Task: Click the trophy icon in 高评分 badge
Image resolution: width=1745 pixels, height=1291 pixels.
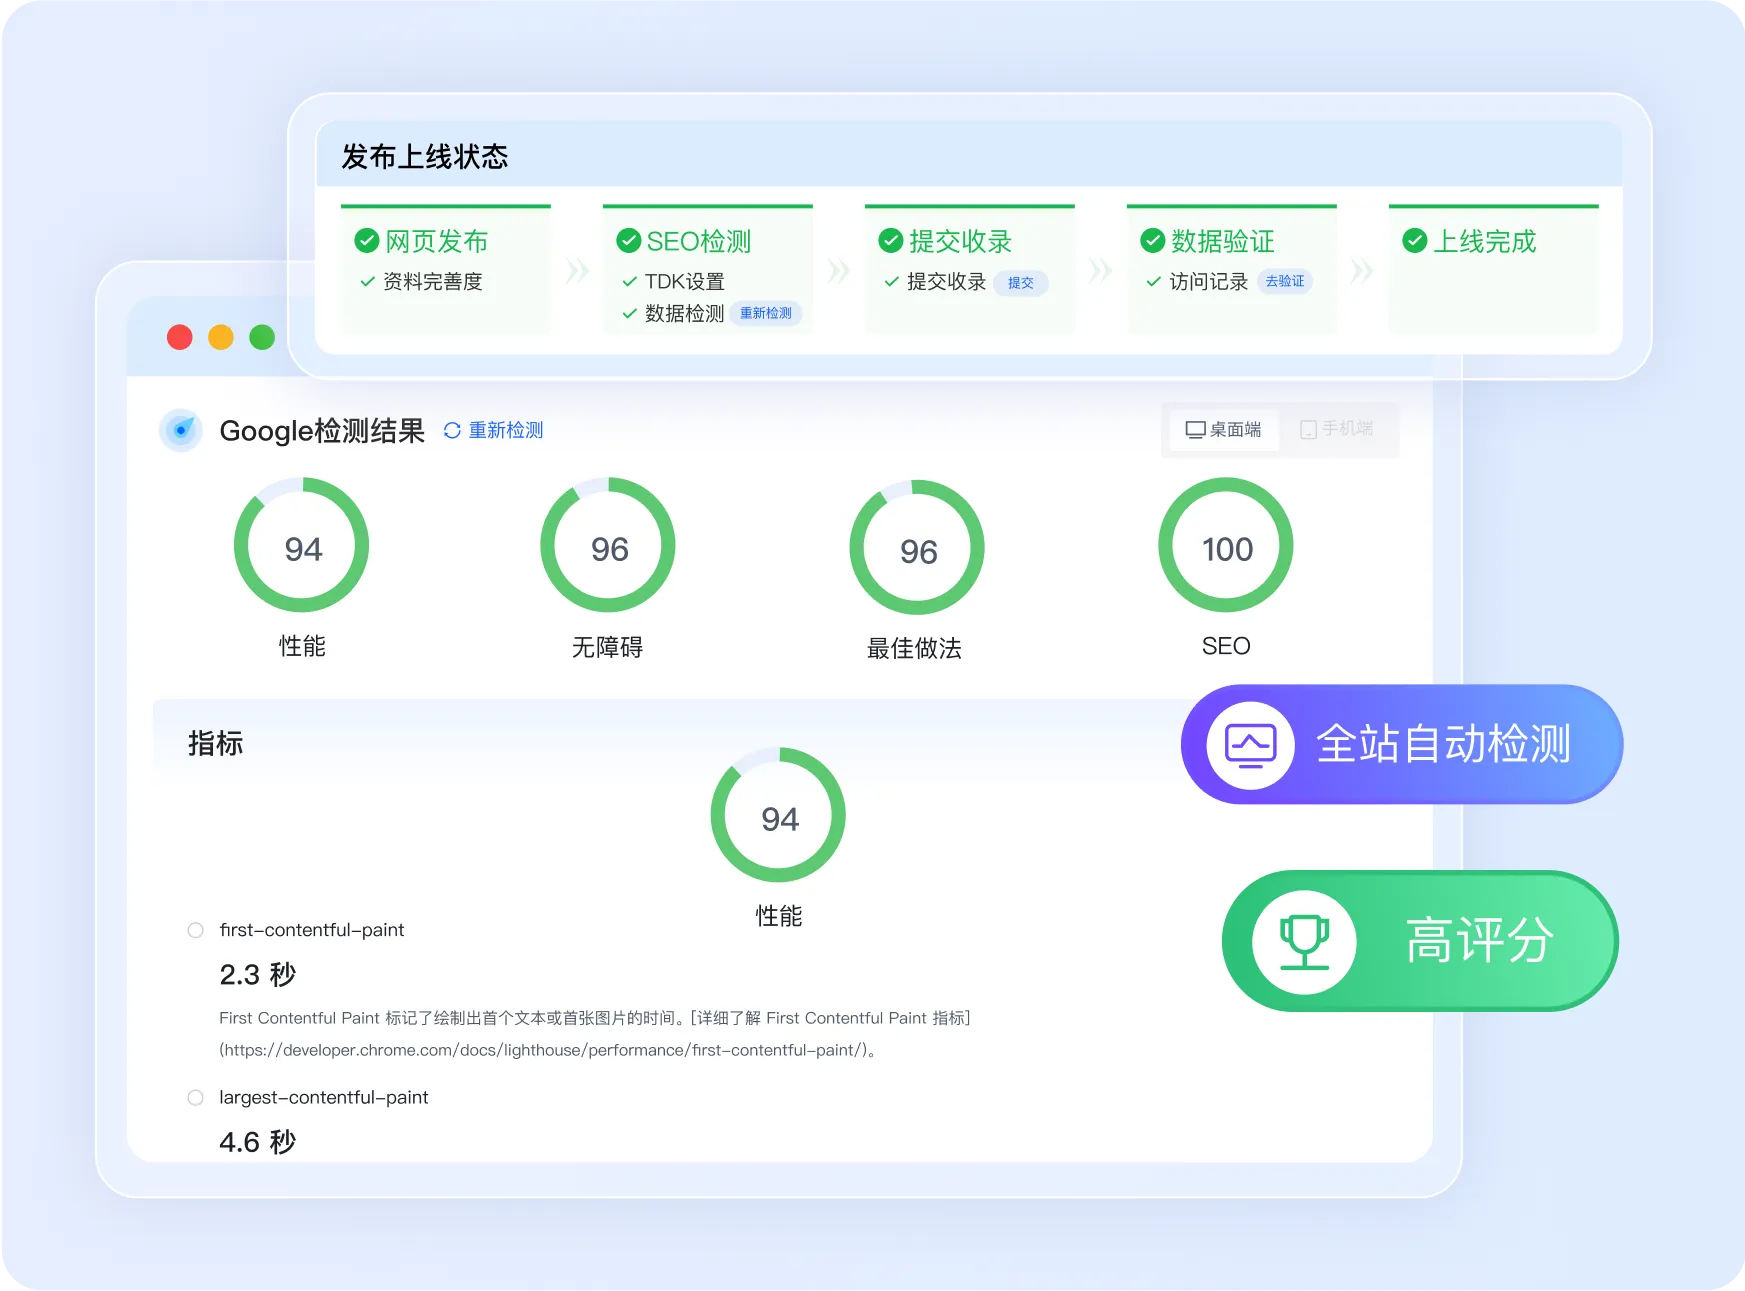Action: [x=1304, y=941]
